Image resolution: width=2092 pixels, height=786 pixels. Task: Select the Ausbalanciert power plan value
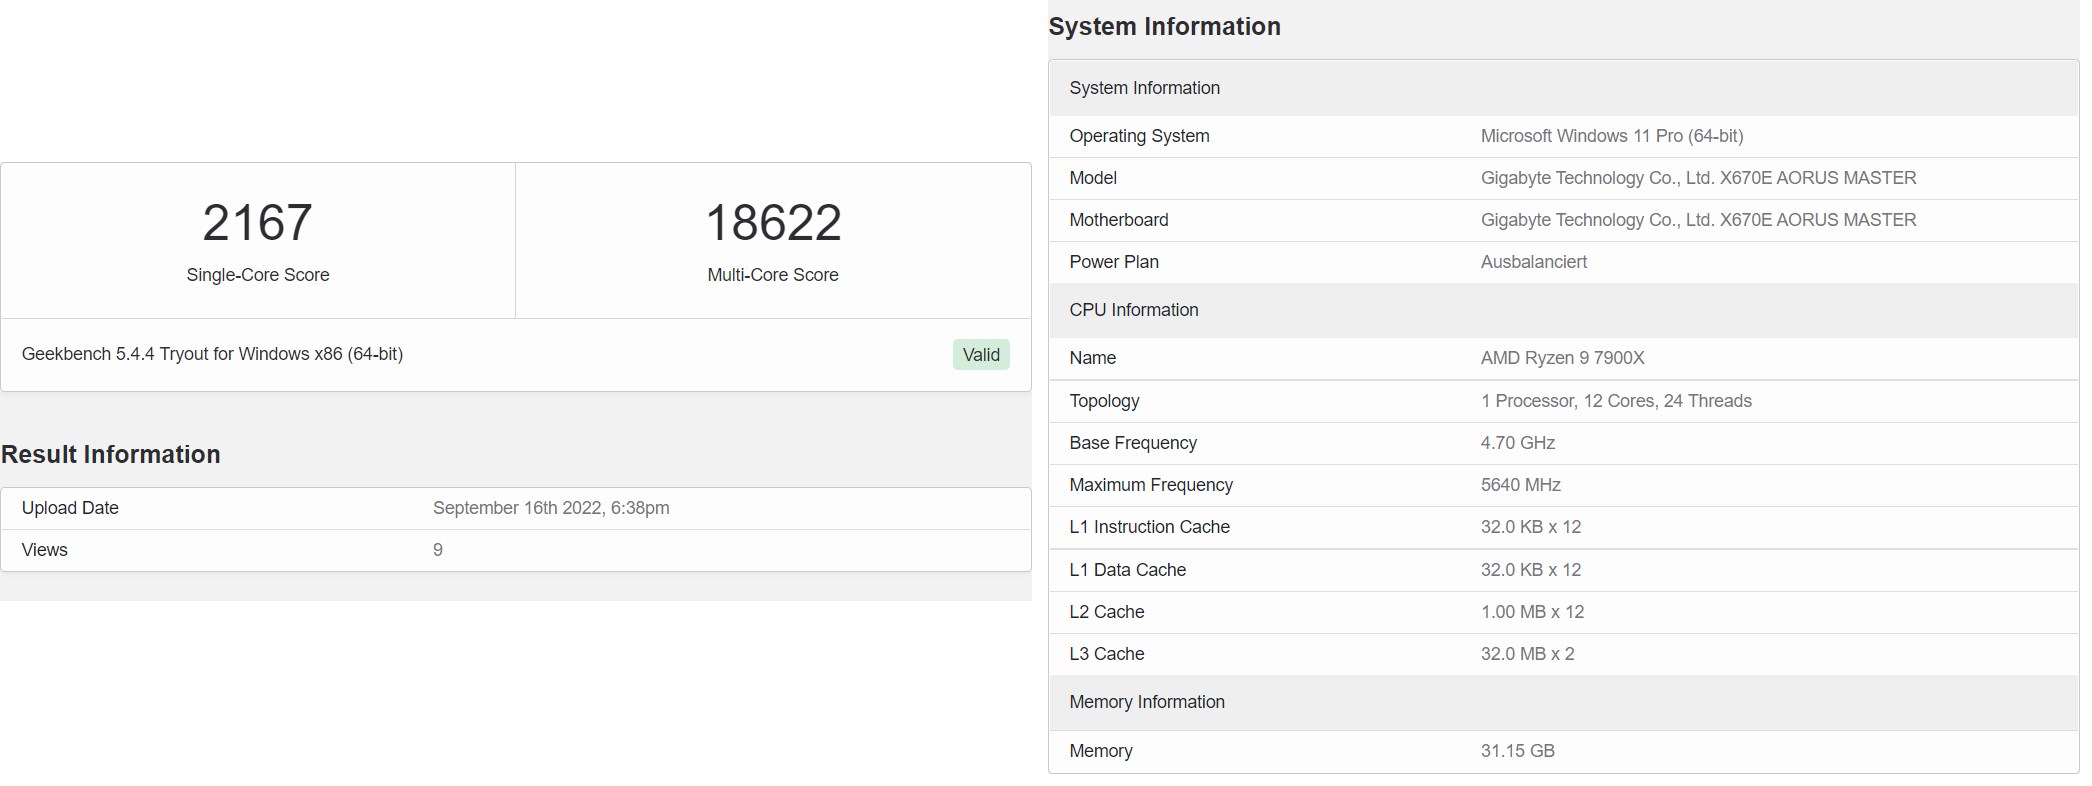pyautogui.click(x=1534, y=262)
